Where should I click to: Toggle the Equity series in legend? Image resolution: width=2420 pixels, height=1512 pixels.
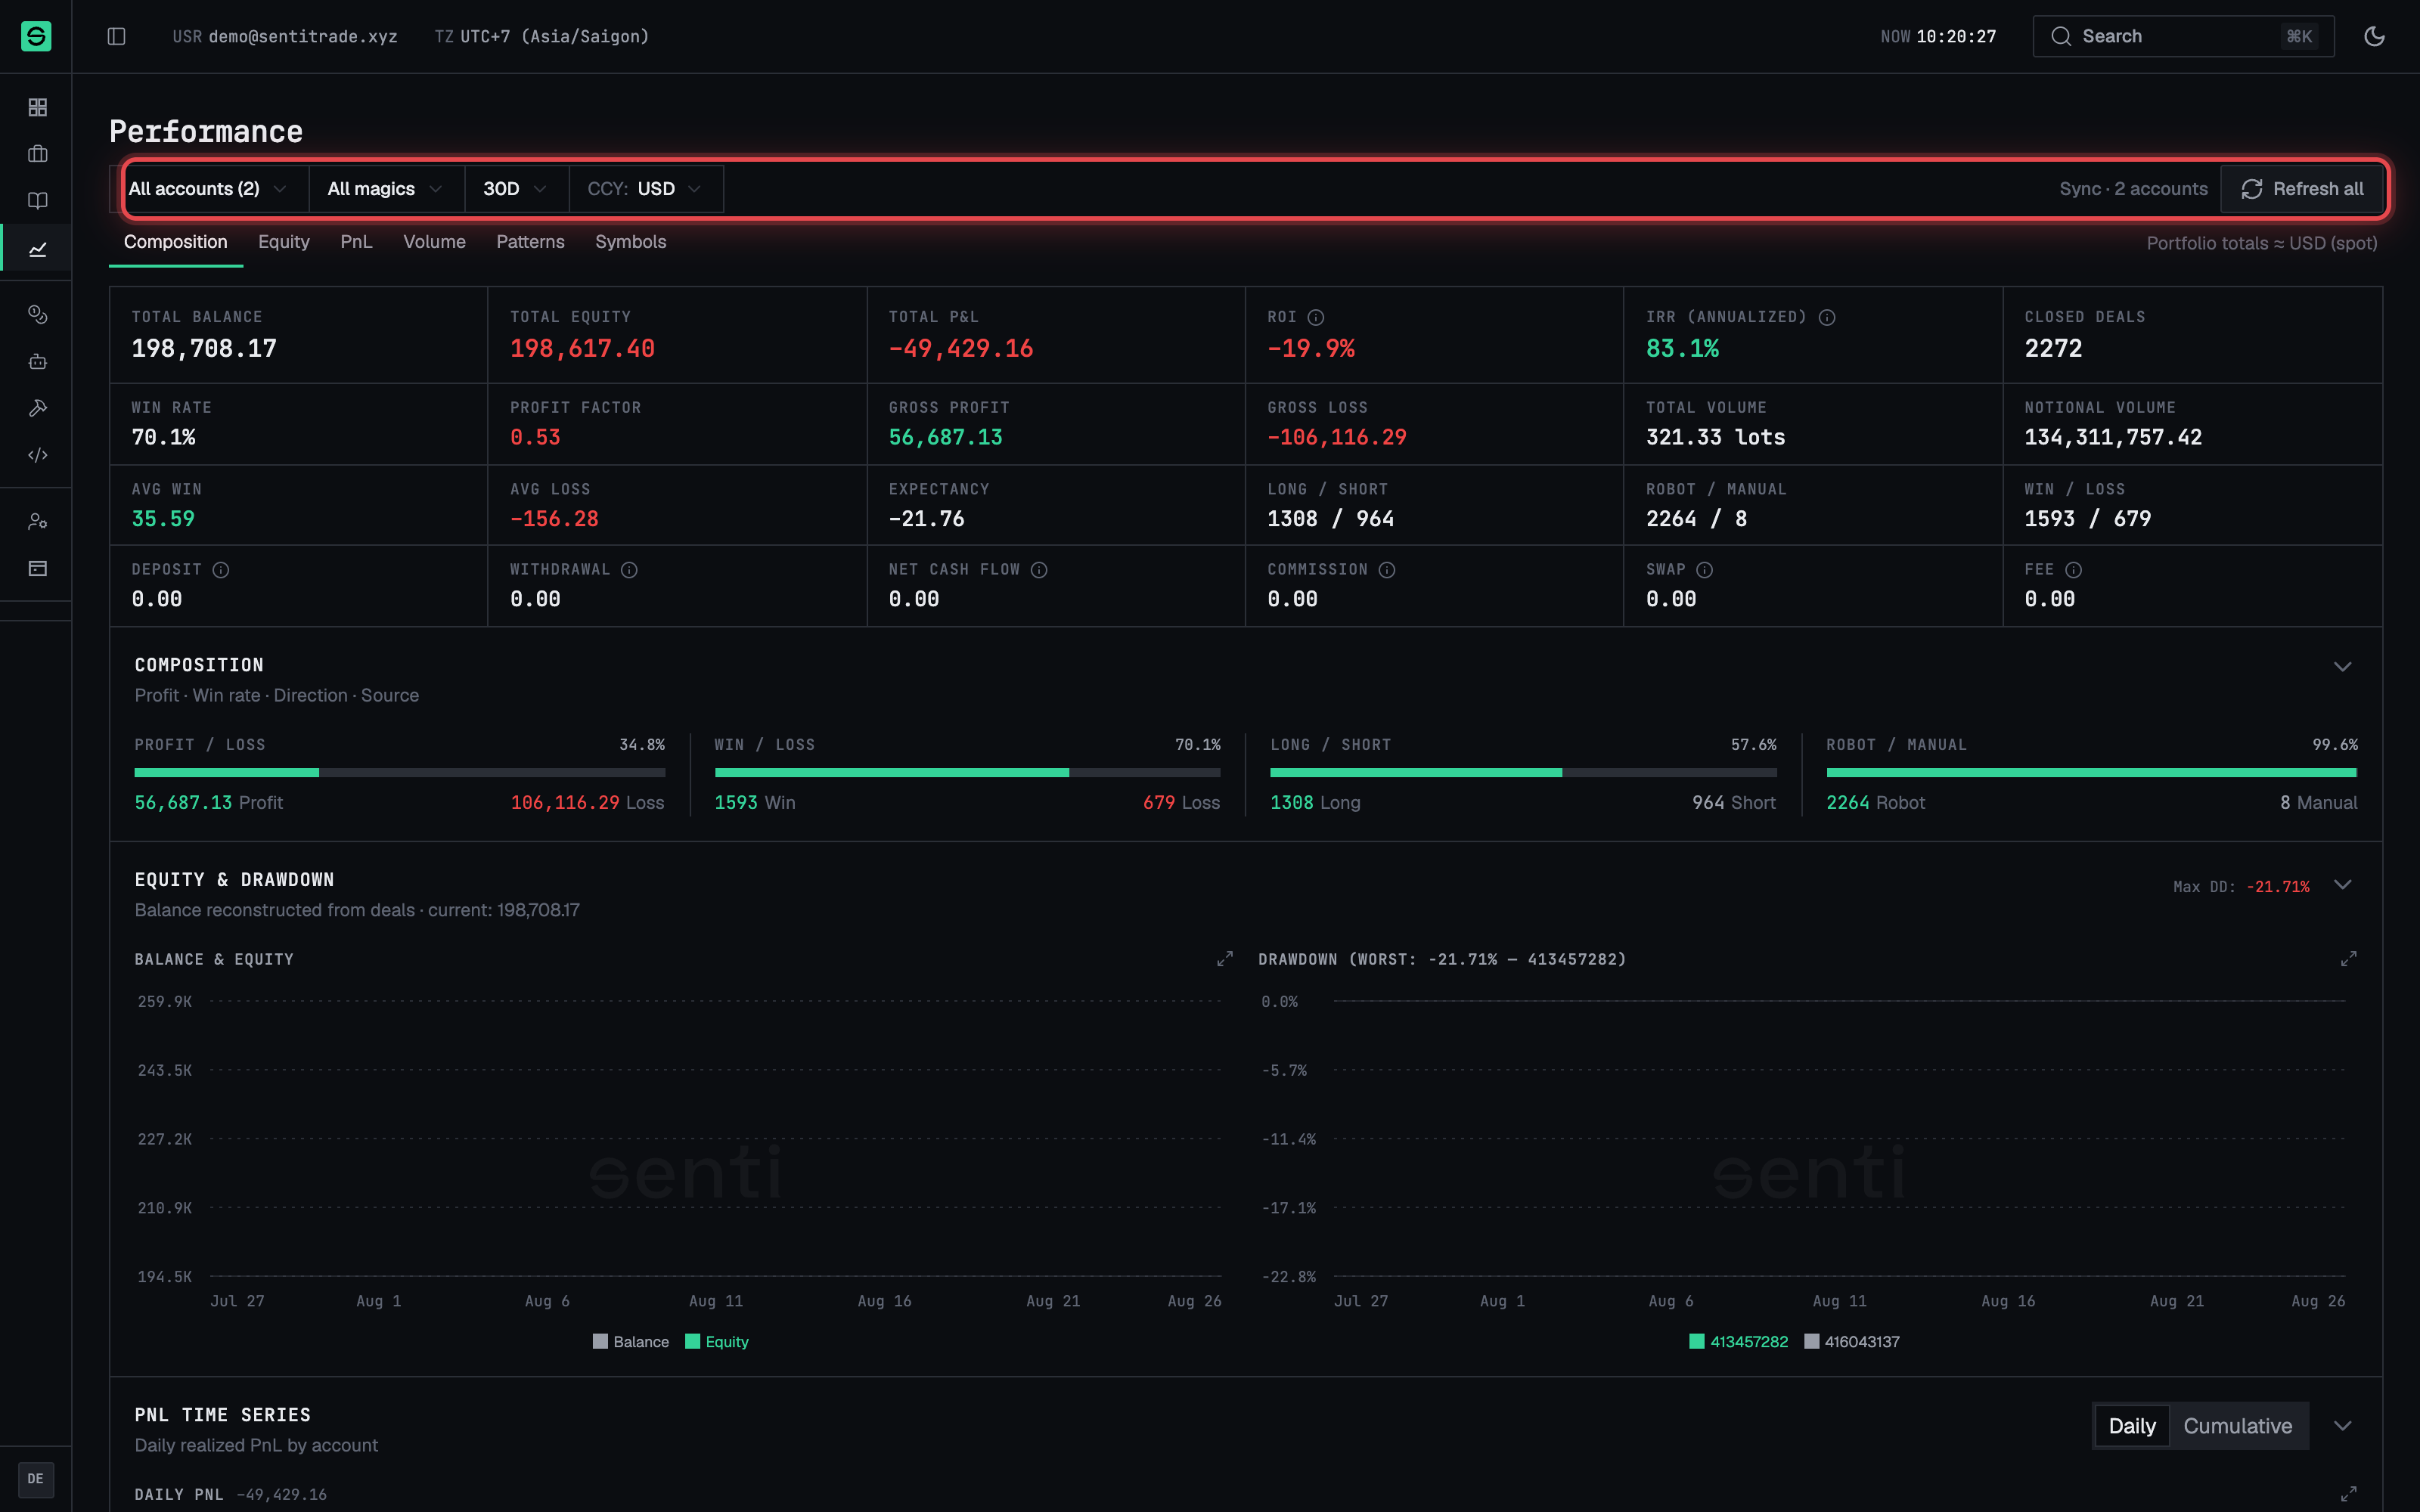pyautogui.click(x=717, y=1342)
